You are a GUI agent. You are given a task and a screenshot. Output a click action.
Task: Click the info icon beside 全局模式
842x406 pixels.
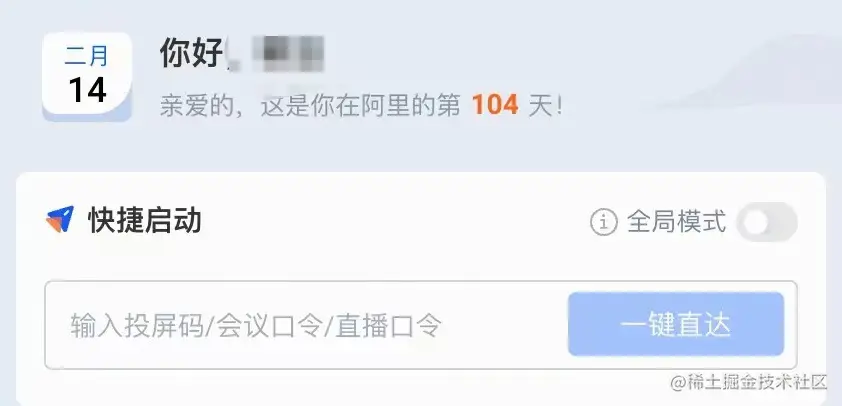[604, 222]
